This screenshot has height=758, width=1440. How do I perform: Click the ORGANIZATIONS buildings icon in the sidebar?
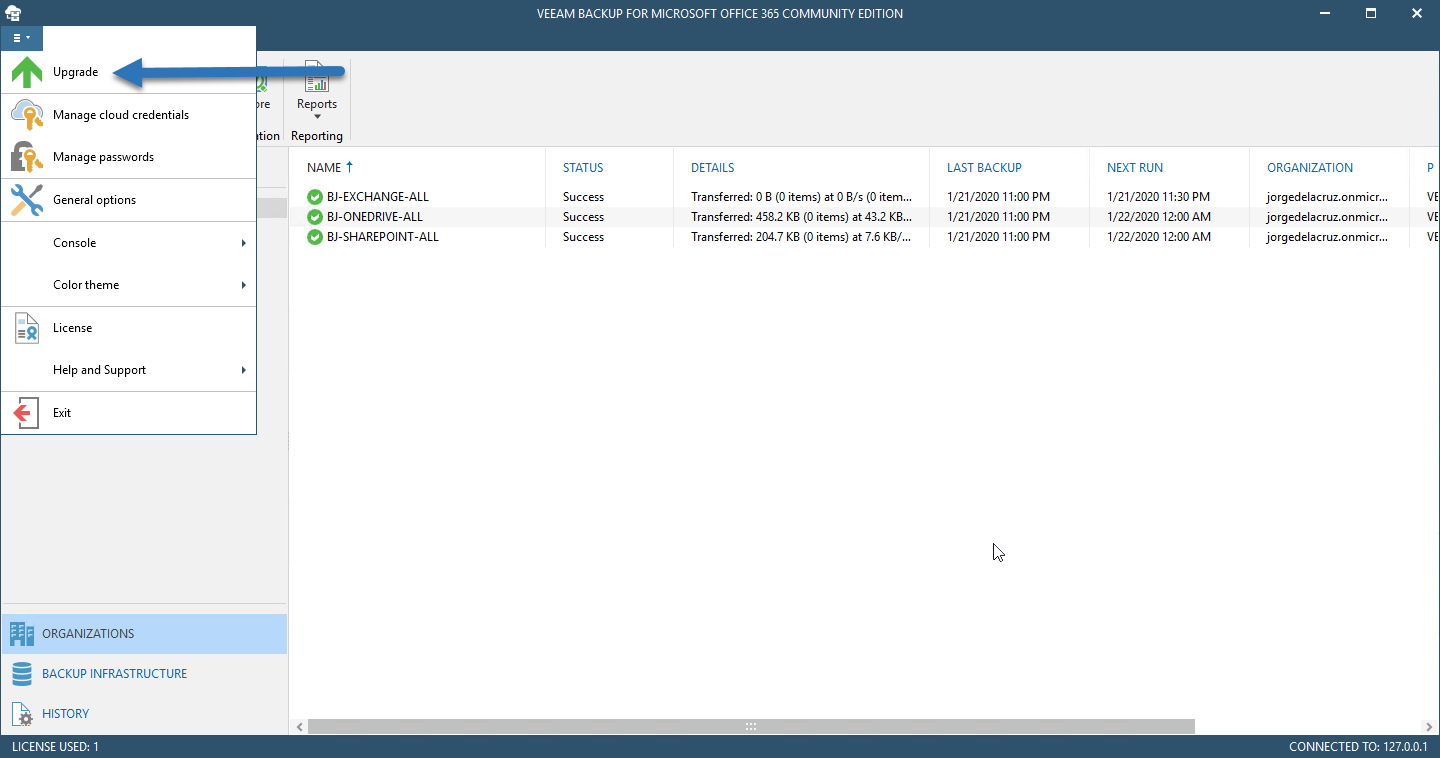pos(22,634)
